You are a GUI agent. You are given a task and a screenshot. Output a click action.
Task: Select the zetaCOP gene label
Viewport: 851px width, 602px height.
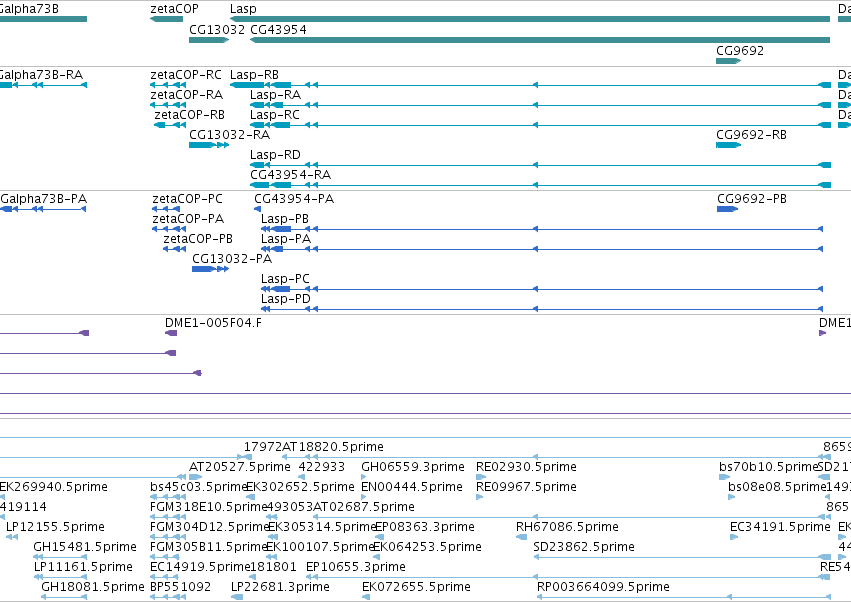tap(174, 9)
